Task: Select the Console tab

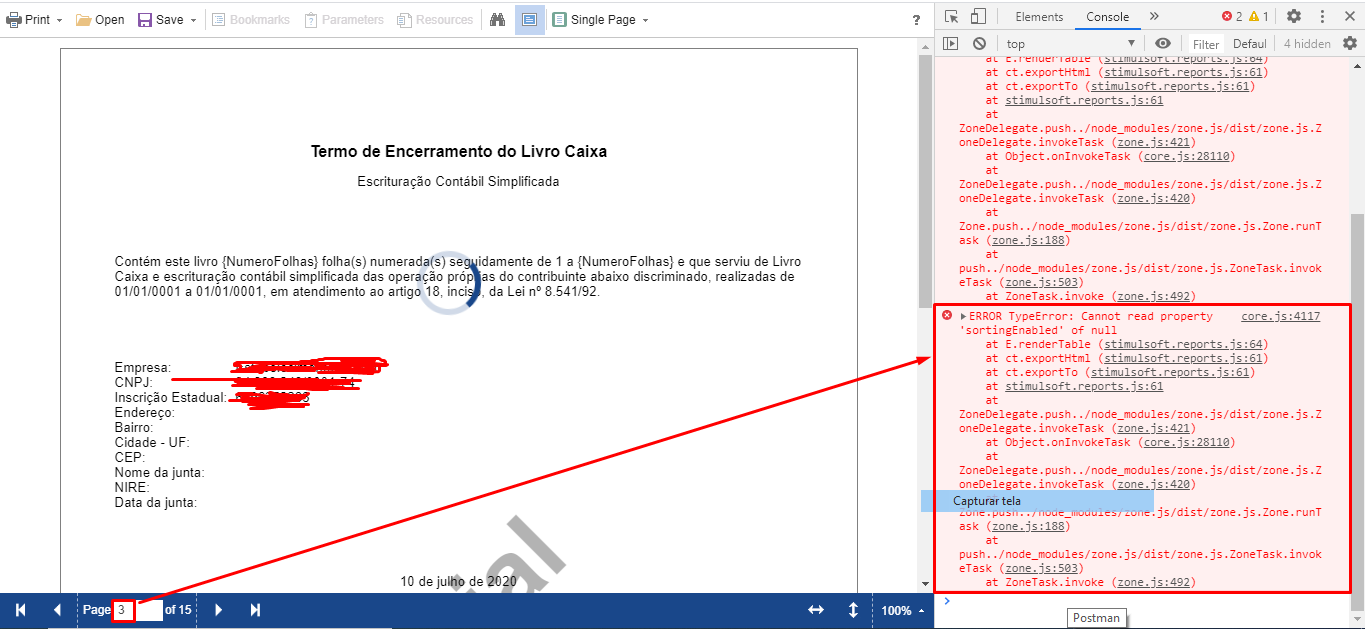Action: coord(1107,16)
